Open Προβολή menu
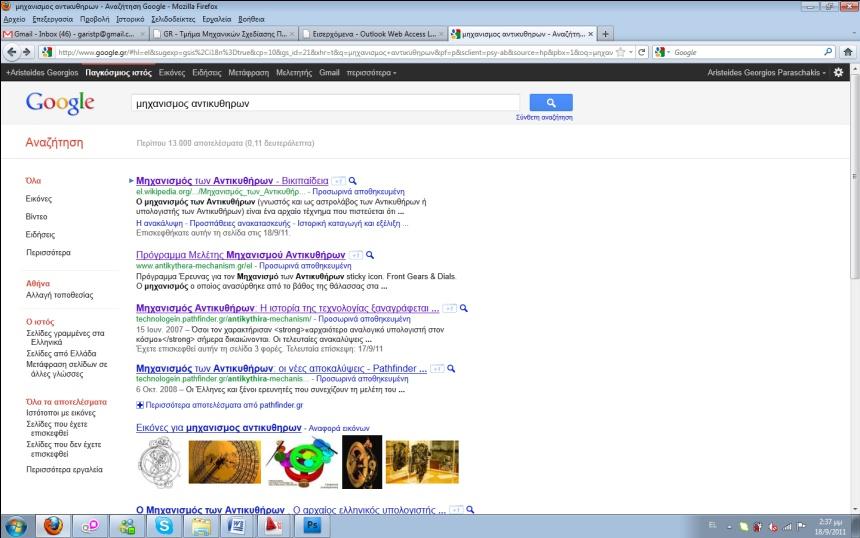860x538 pixels. (94, 19)
